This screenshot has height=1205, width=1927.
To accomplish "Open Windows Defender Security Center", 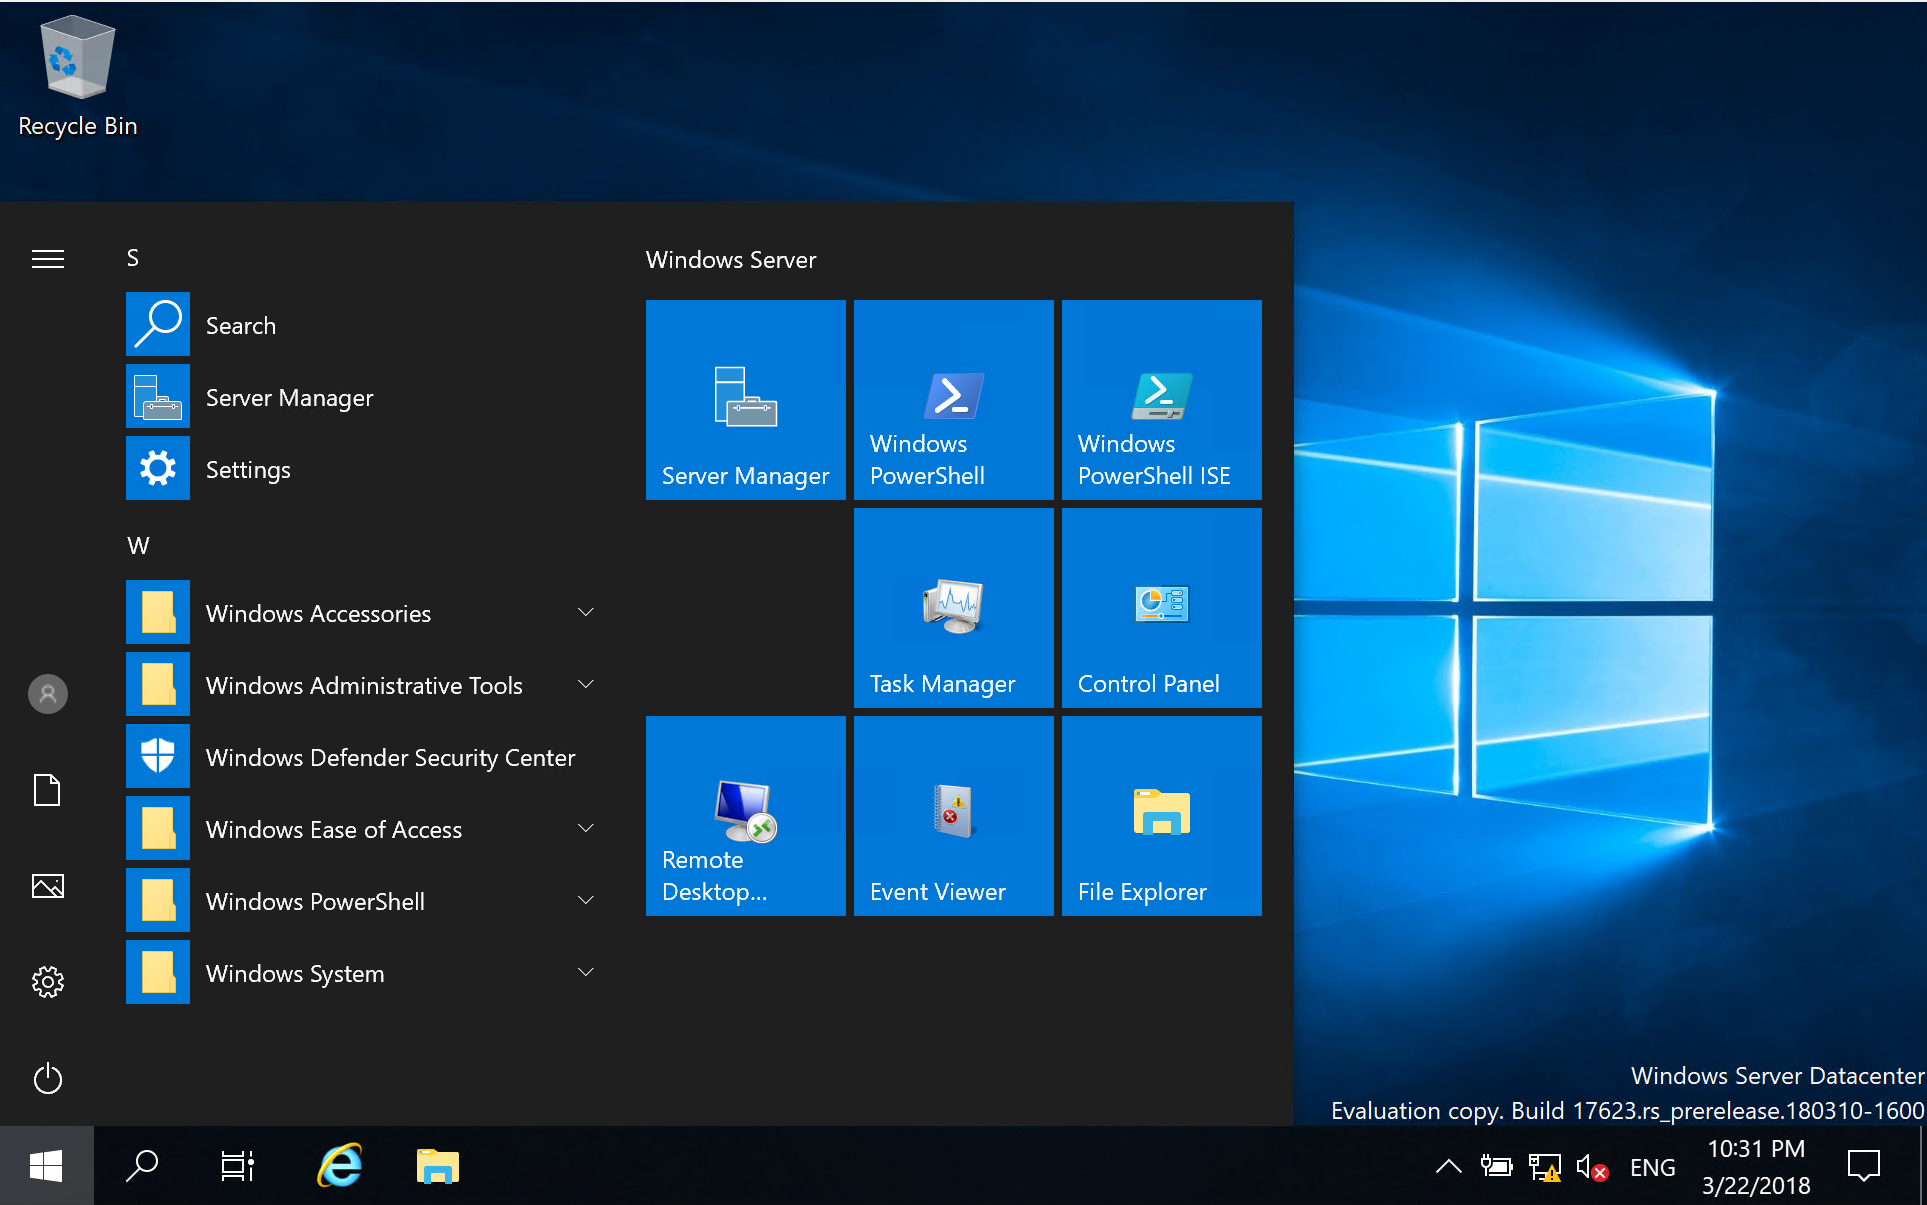I will click(x=365, y=757).
